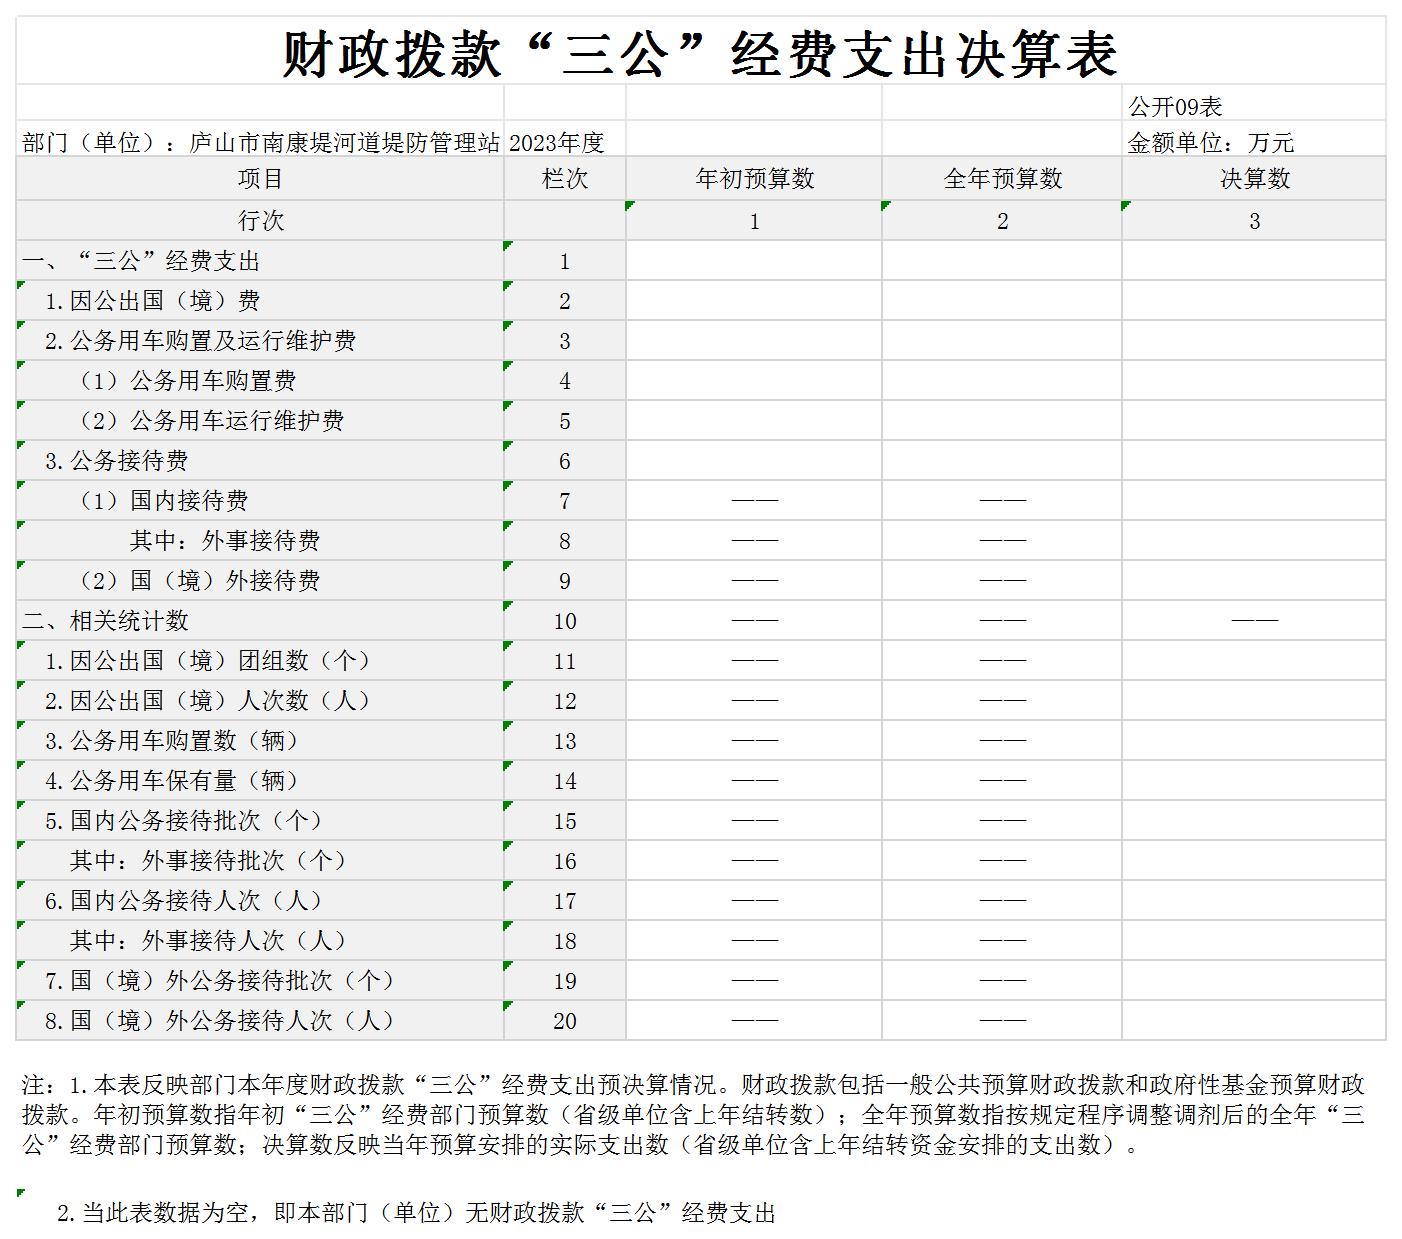The height and width of the screenshot is (1239, 1402).
Task: Click the 决算数 column header
Action: coord(1254,179)
